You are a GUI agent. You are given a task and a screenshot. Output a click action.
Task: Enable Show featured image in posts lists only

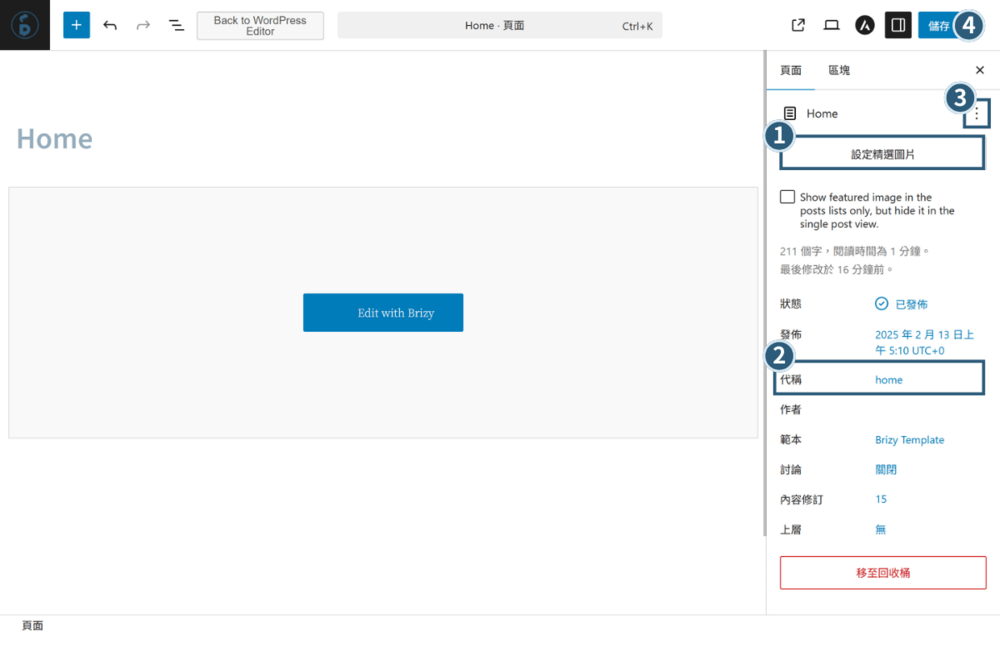pos(787,197)
